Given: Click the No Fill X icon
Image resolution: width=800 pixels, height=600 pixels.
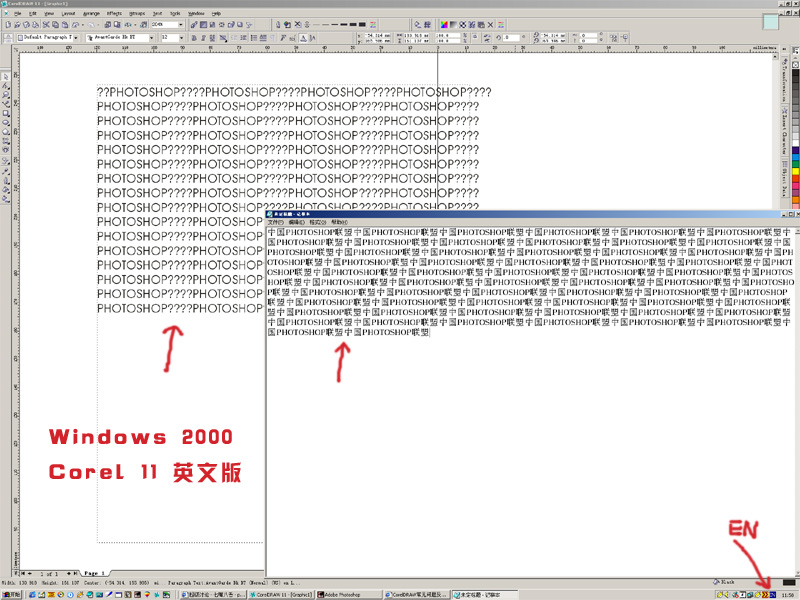Looking at the screenshot, I should pyautogui.click(x=490, y=24).
